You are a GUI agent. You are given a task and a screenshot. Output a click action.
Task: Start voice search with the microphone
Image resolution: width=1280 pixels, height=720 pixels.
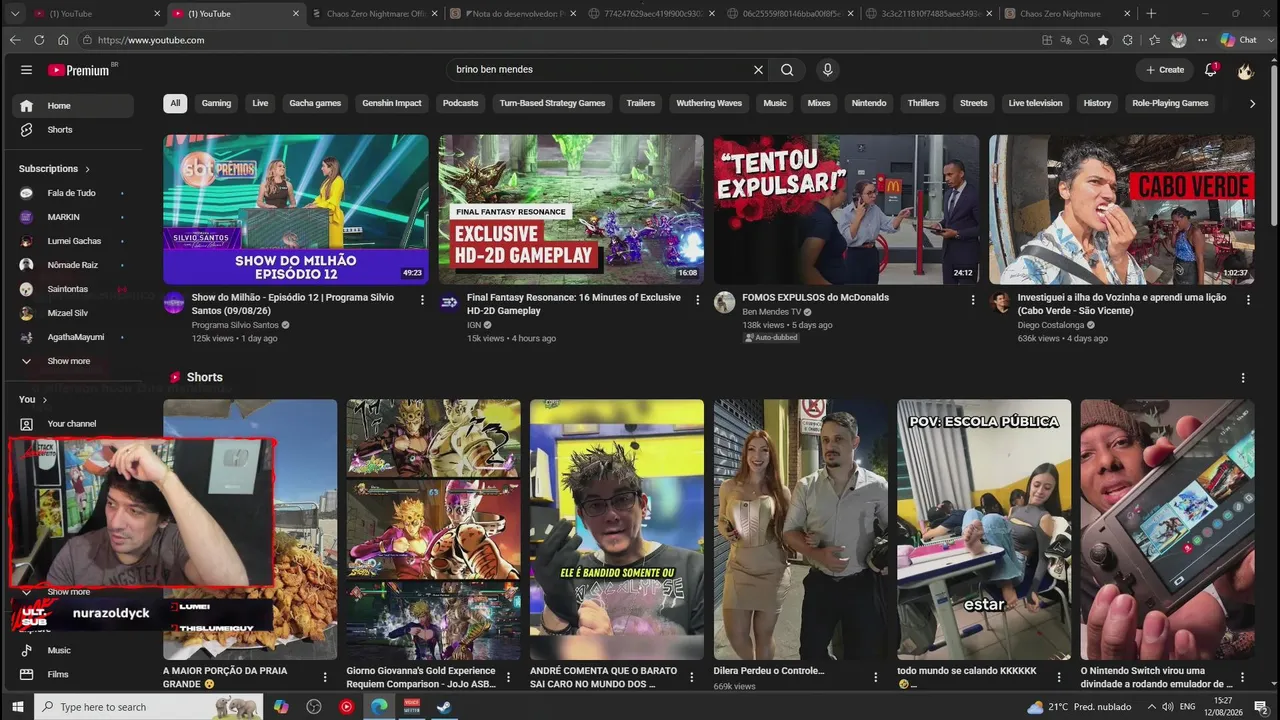point(827,70)
